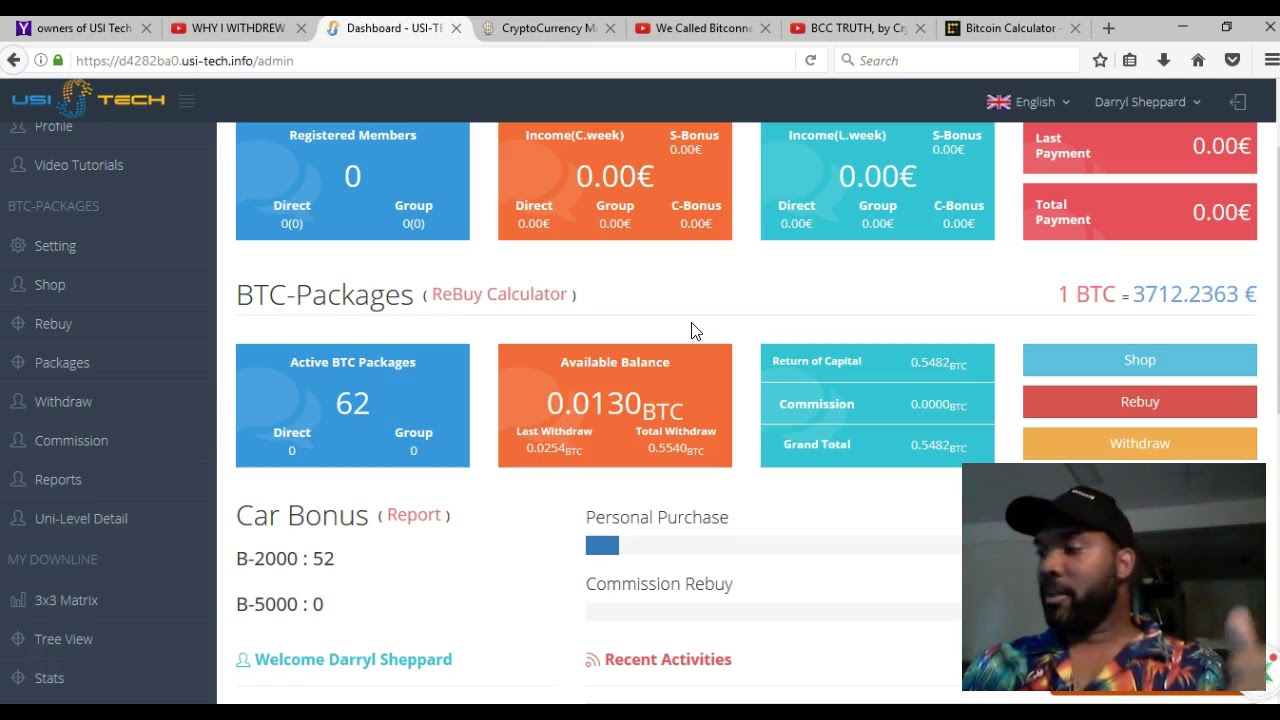Click the 'Grand Total' row label
This screenshot has width=1280, height=720.
coord(817,445)
